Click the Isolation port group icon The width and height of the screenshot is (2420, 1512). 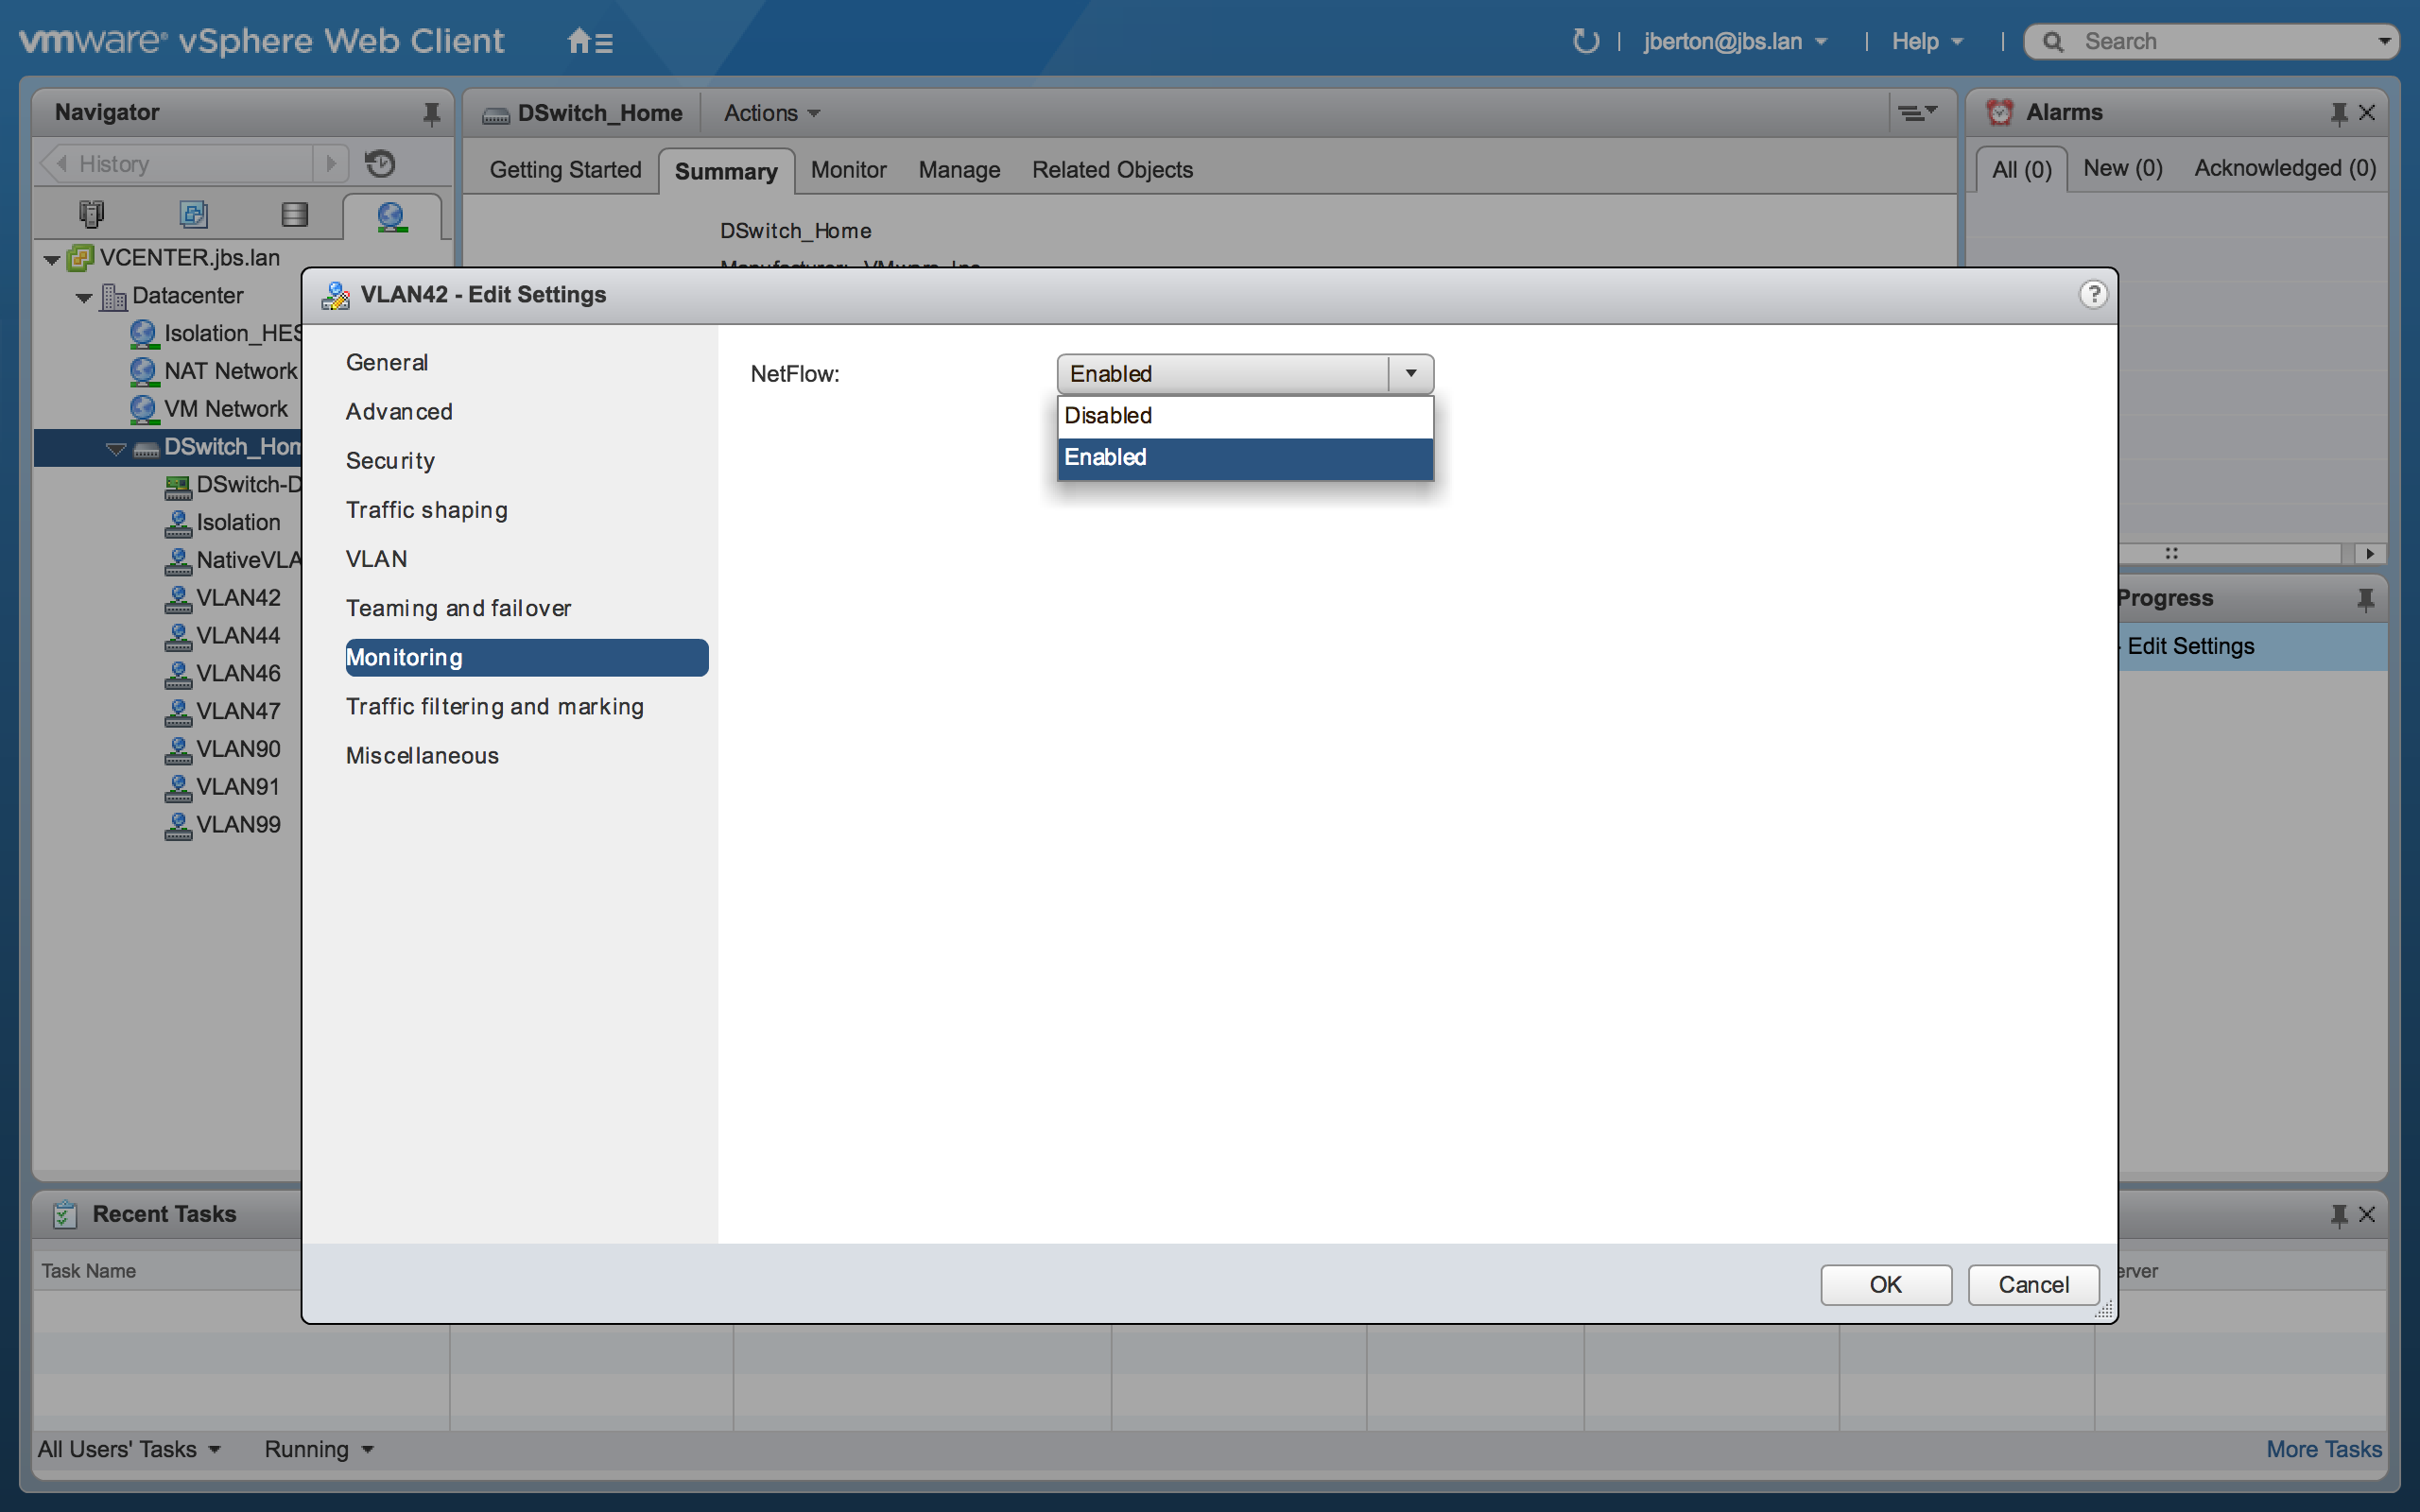coord(178,523)
